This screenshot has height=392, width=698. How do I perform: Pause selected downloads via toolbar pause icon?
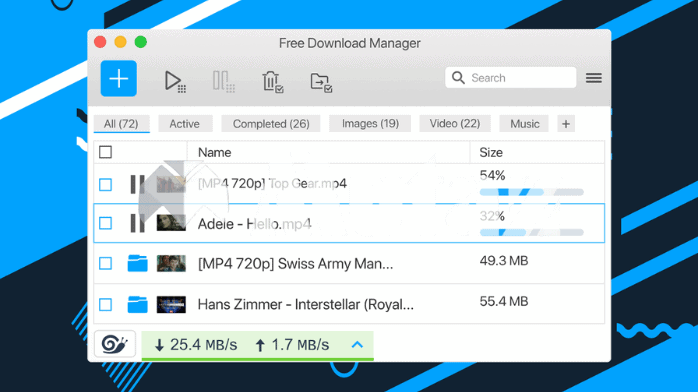(223, 81)
